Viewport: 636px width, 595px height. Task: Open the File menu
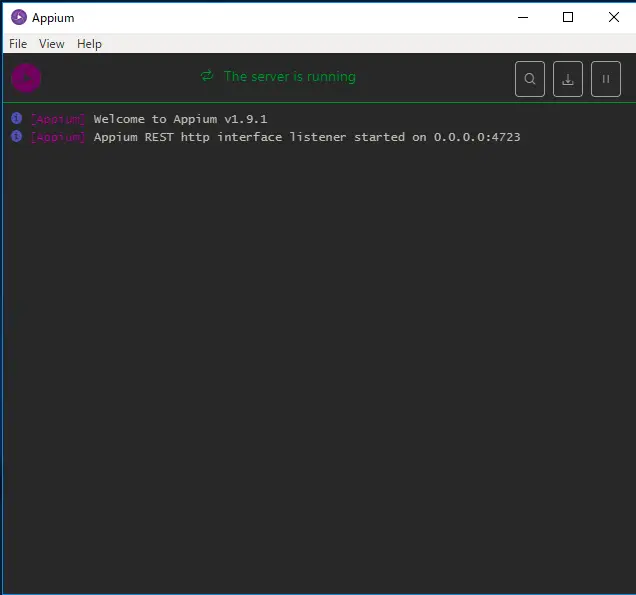point(18,44)
